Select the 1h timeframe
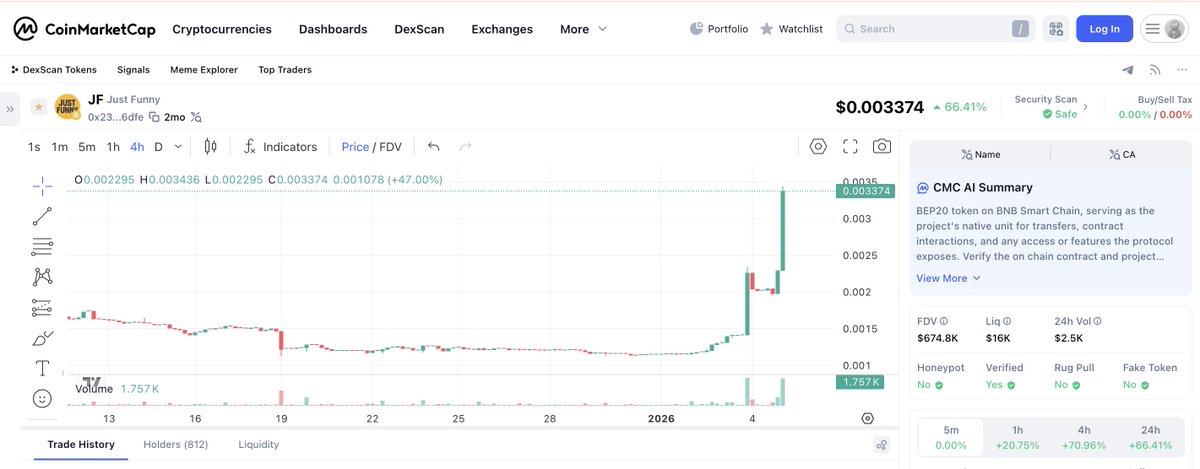Viewport: 1200px width, 469px height. 113,147
